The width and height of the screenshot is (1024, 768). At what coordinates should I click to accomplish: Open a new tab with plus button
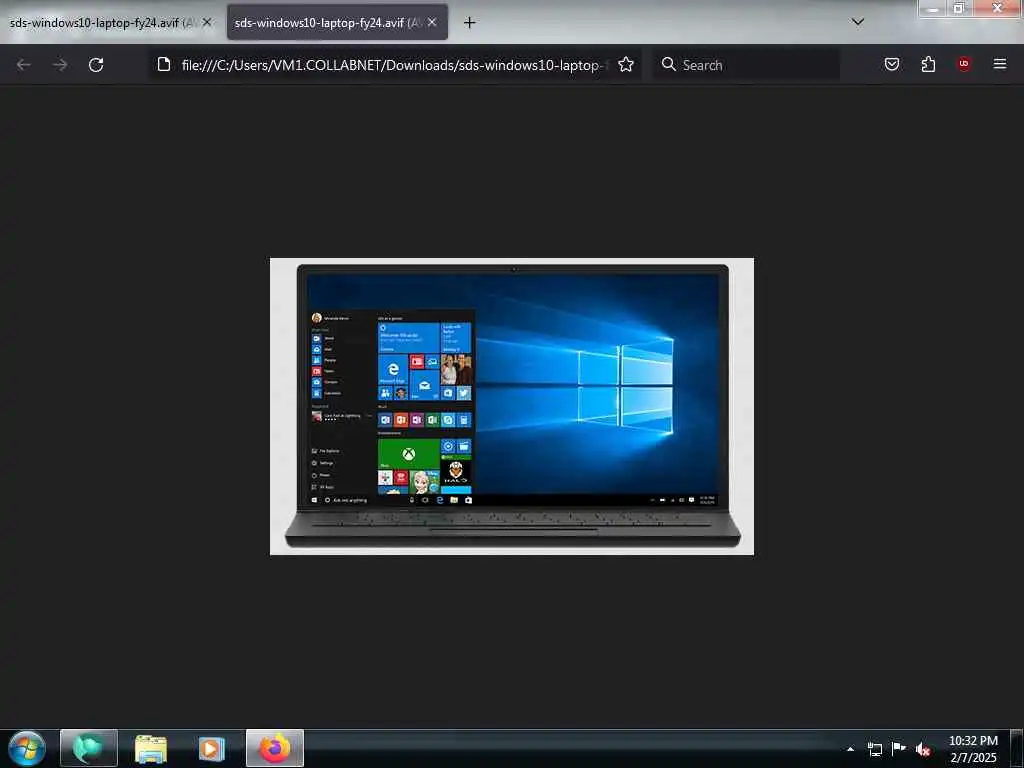pyautogui.click(x=470, y=23)
